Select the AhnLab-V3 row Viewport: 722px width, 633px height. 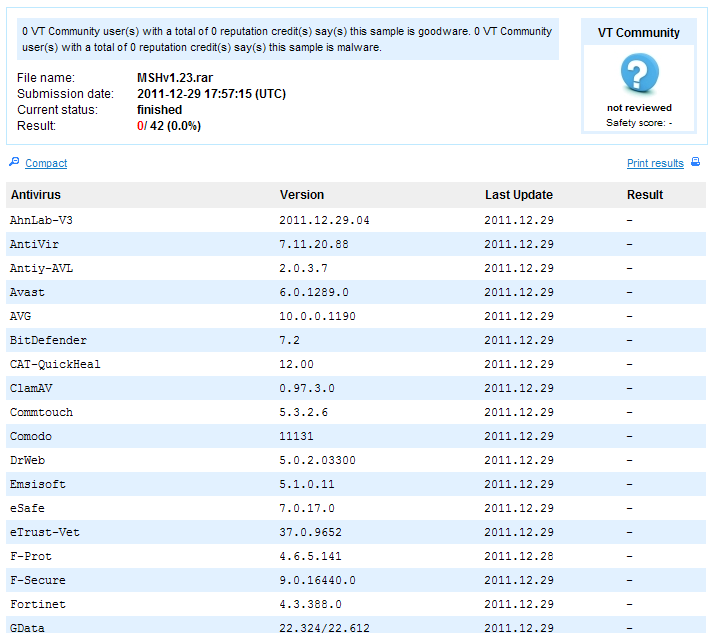click(41, 220)
